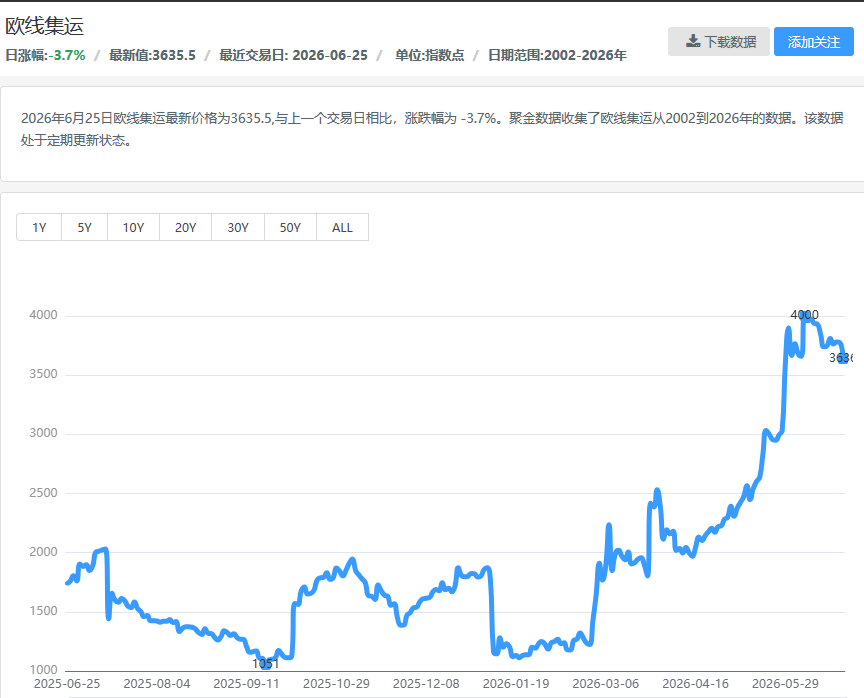Click the 1051 low point label
This screenshot has width=864, height=698.
point(266,663)
